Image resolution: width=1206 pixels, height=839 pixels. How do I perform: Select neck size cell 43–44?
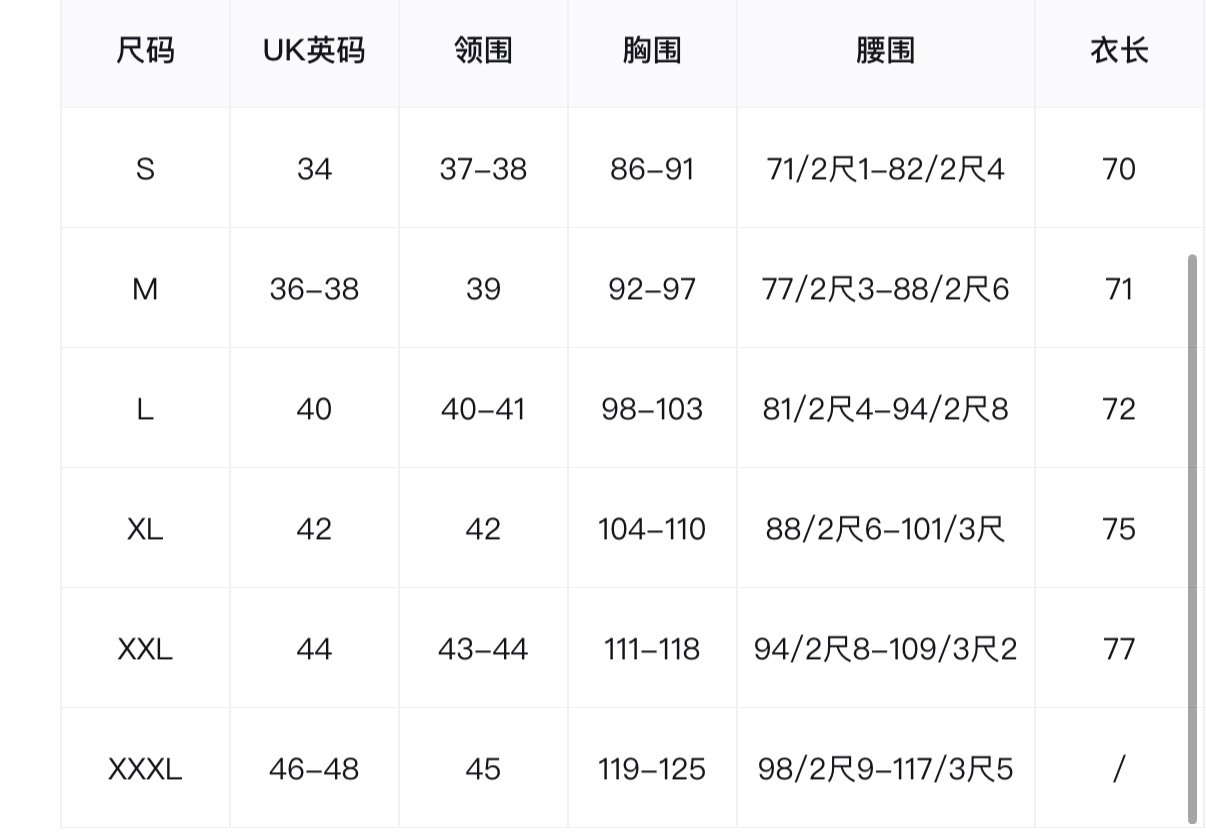[x=483, y=649]
